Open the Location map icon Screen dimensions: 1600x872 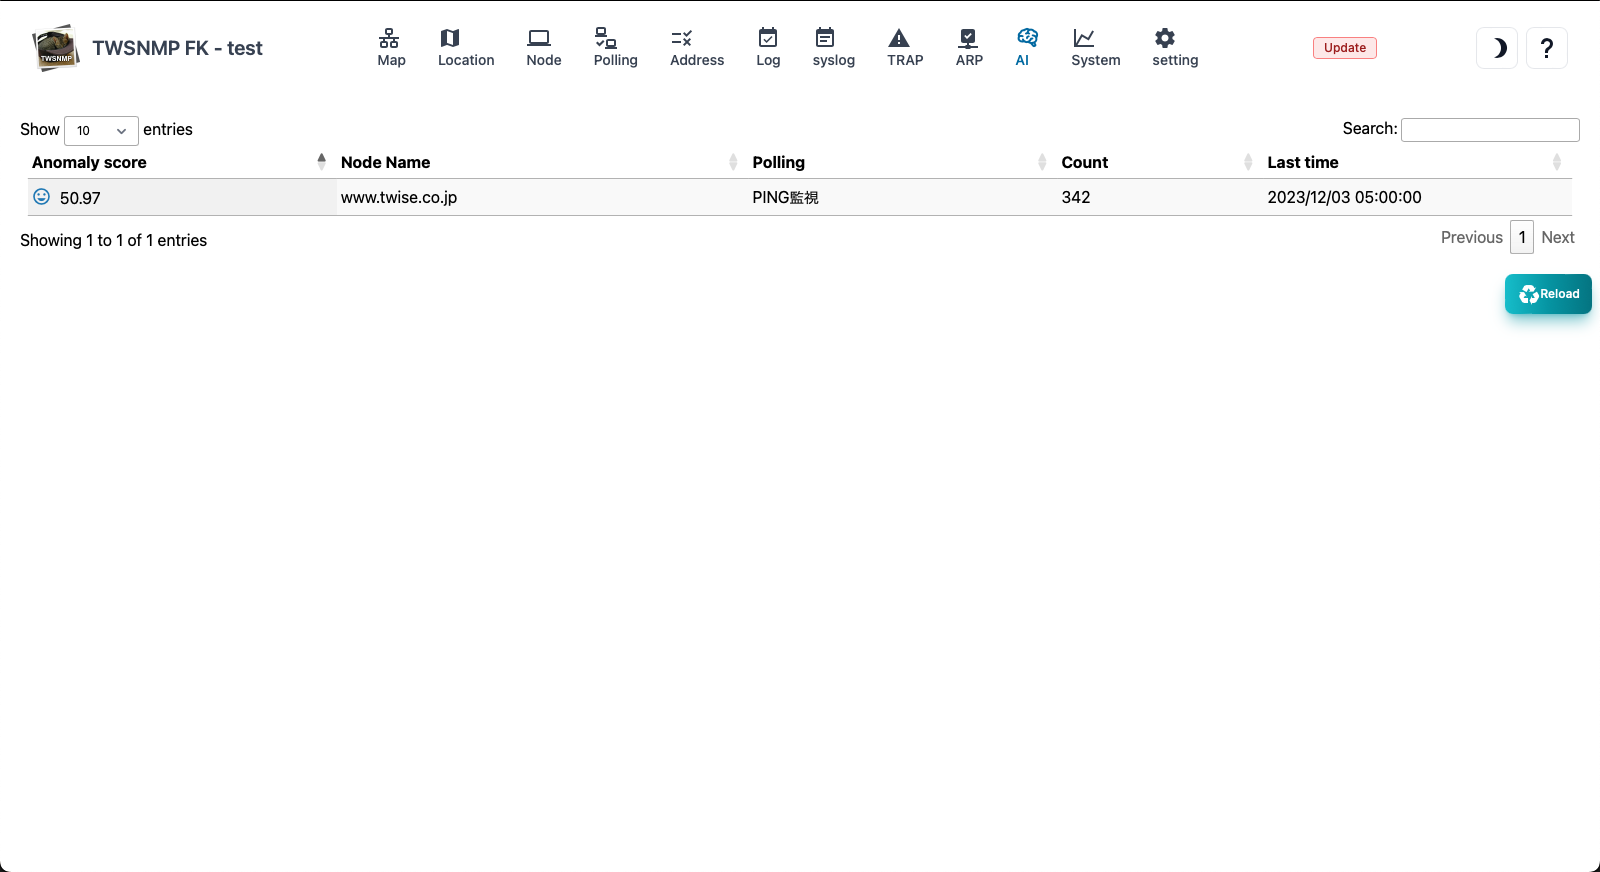[x=450, y=39]
